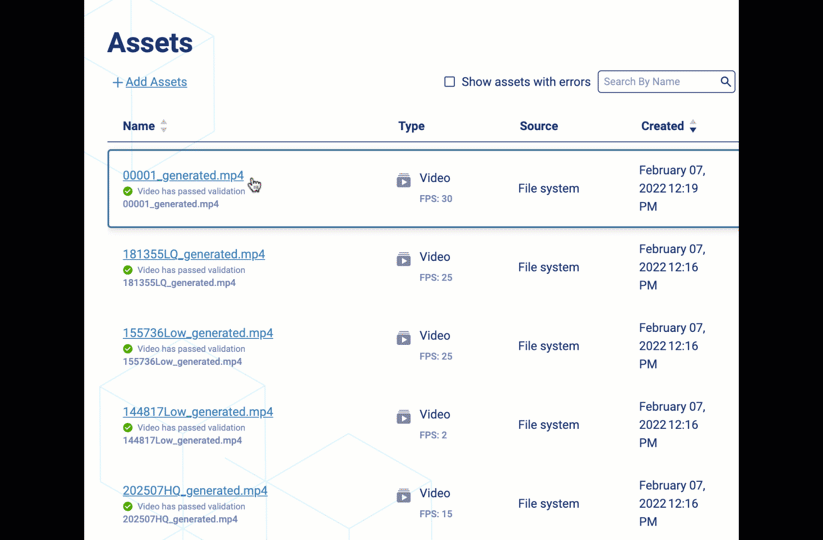The height and width of the screenshot is (540, 823).
Task: Click green validation check for 144817Low_generated.mp4
Action: click(x=128, y=427)
